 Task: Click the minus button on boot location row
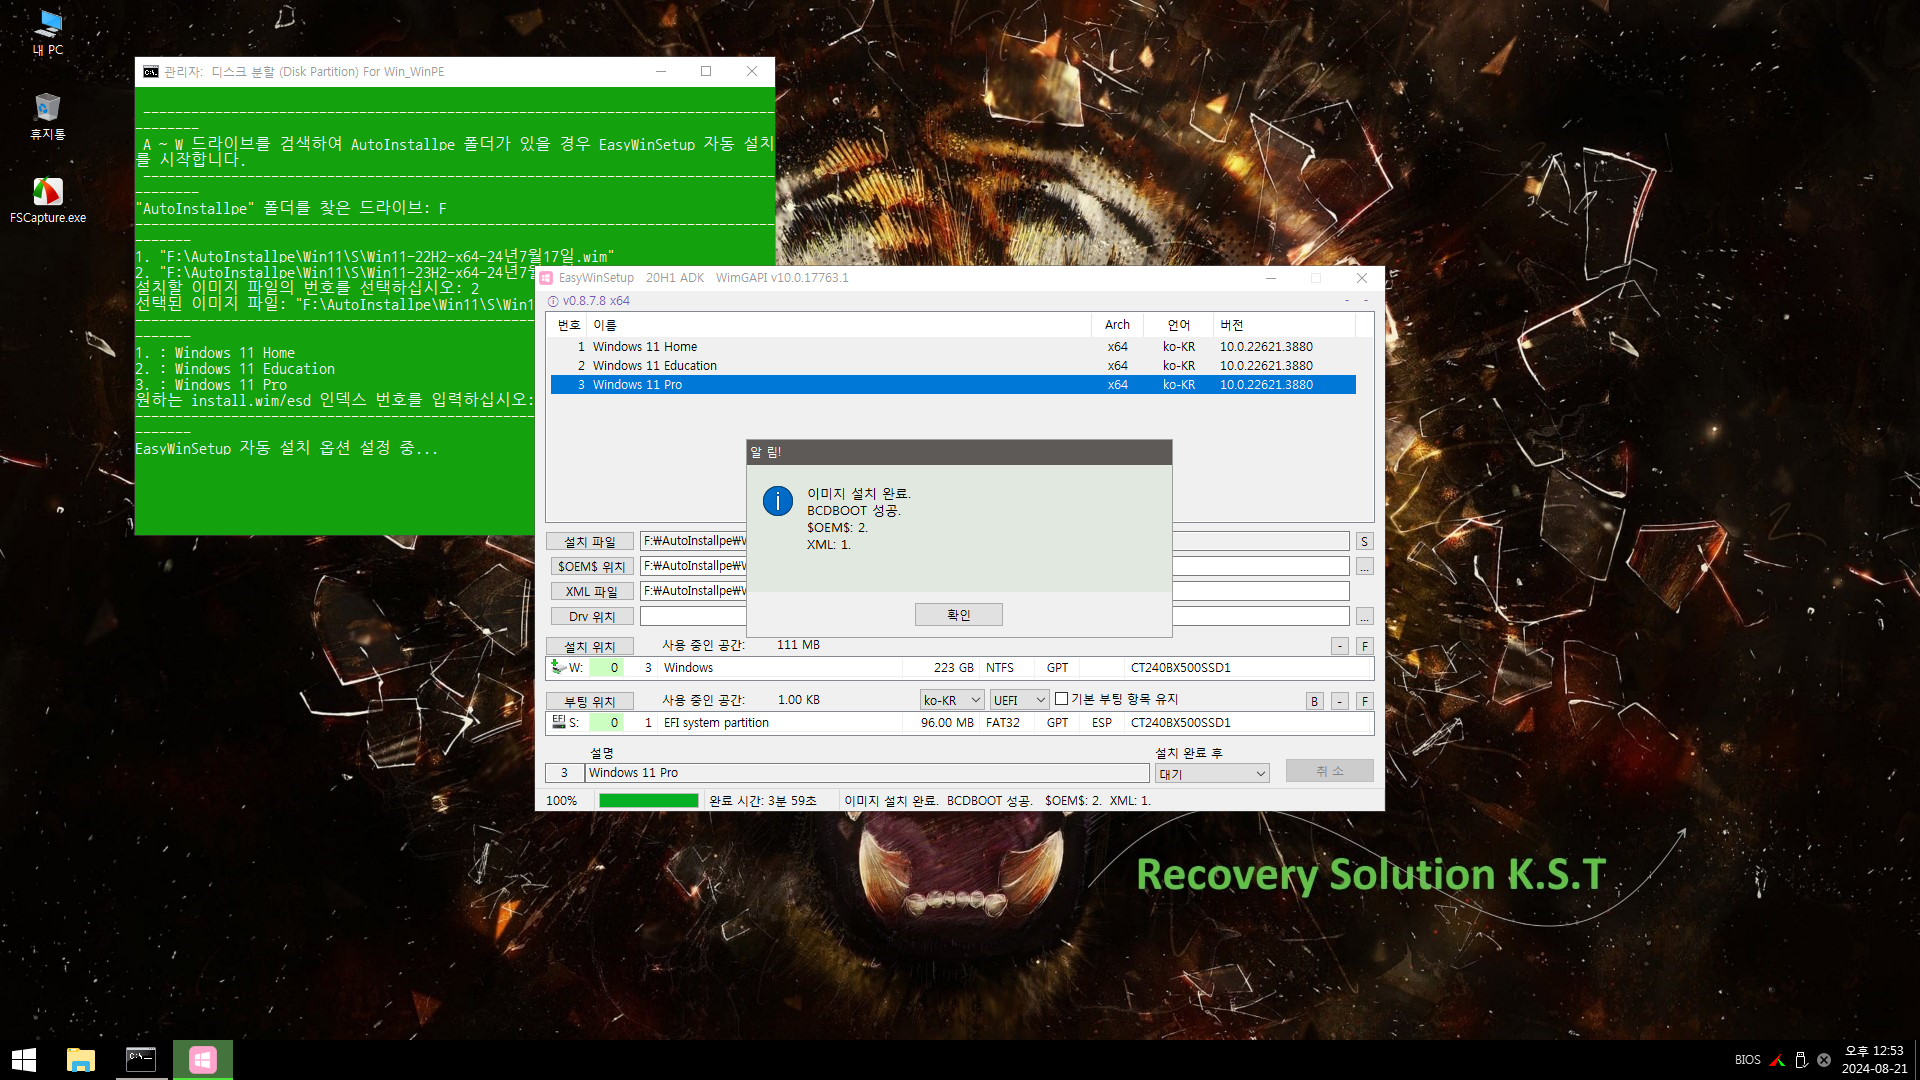(x=1340, y=701)
